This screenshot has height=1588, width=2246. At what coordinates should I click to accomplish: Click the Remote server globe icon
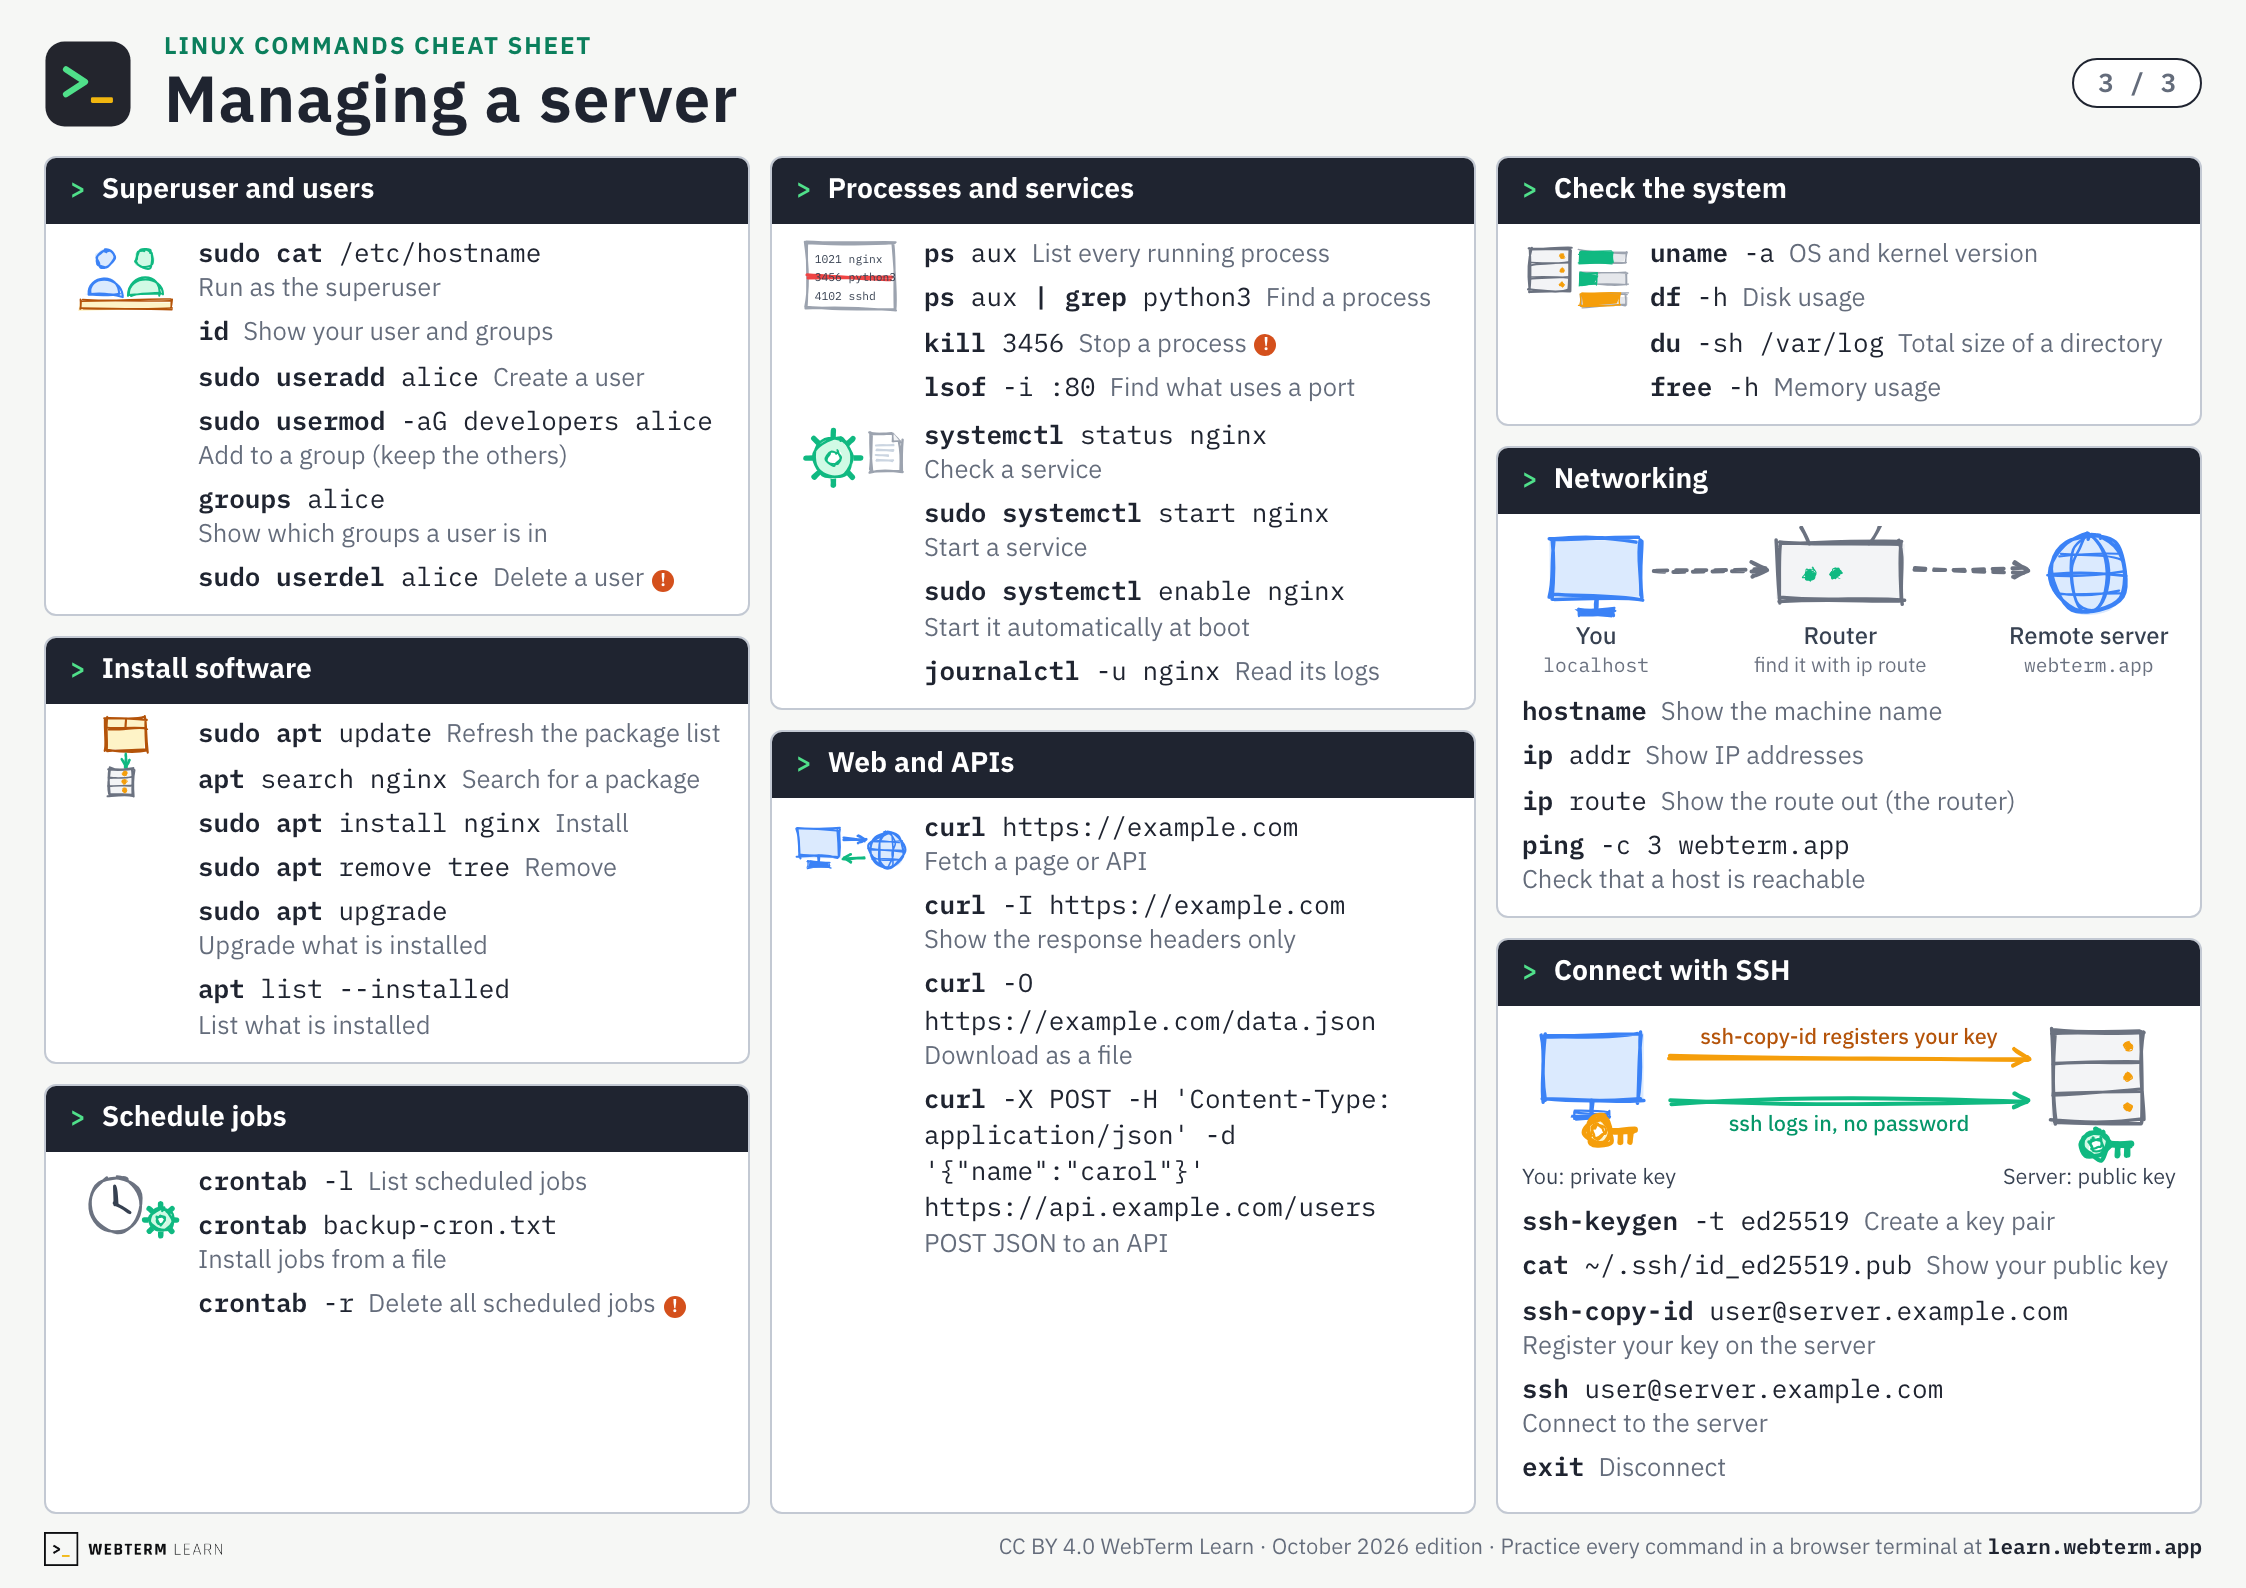pyautogui.click(x=2087, y=572)
